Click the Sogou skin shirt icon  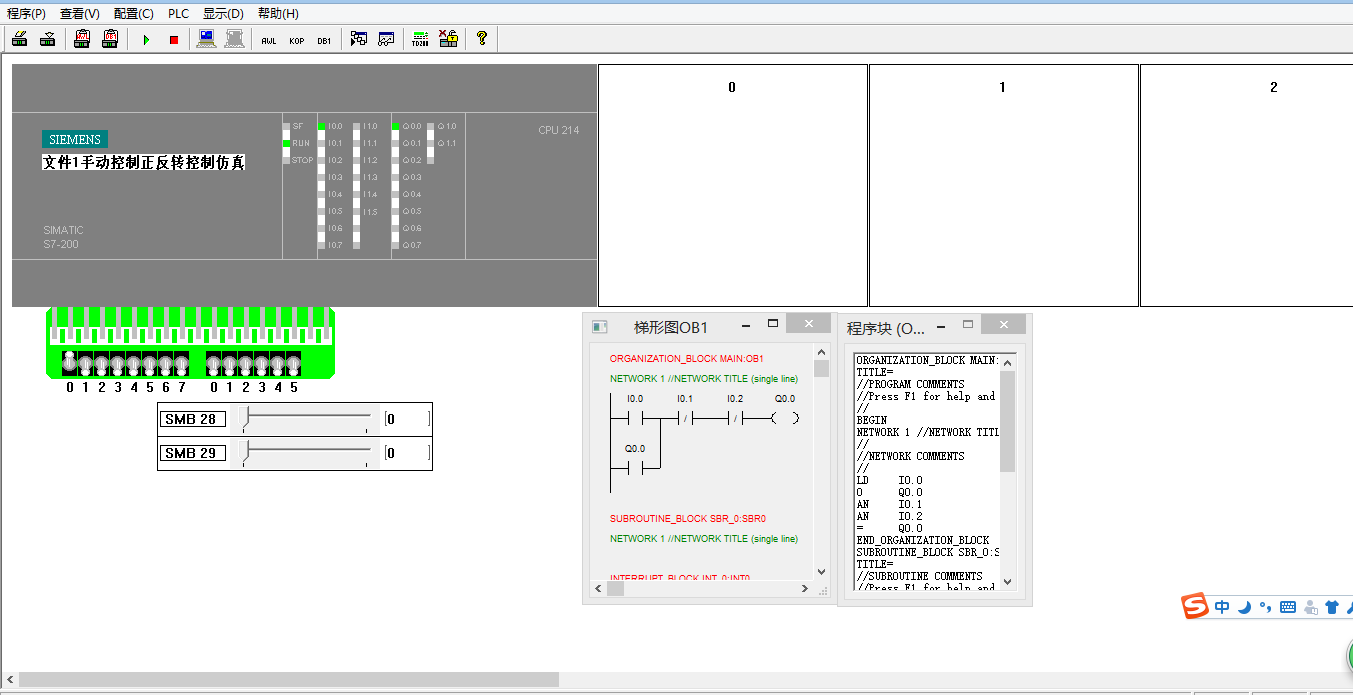pyautogui.click(x=1331, y=607)
